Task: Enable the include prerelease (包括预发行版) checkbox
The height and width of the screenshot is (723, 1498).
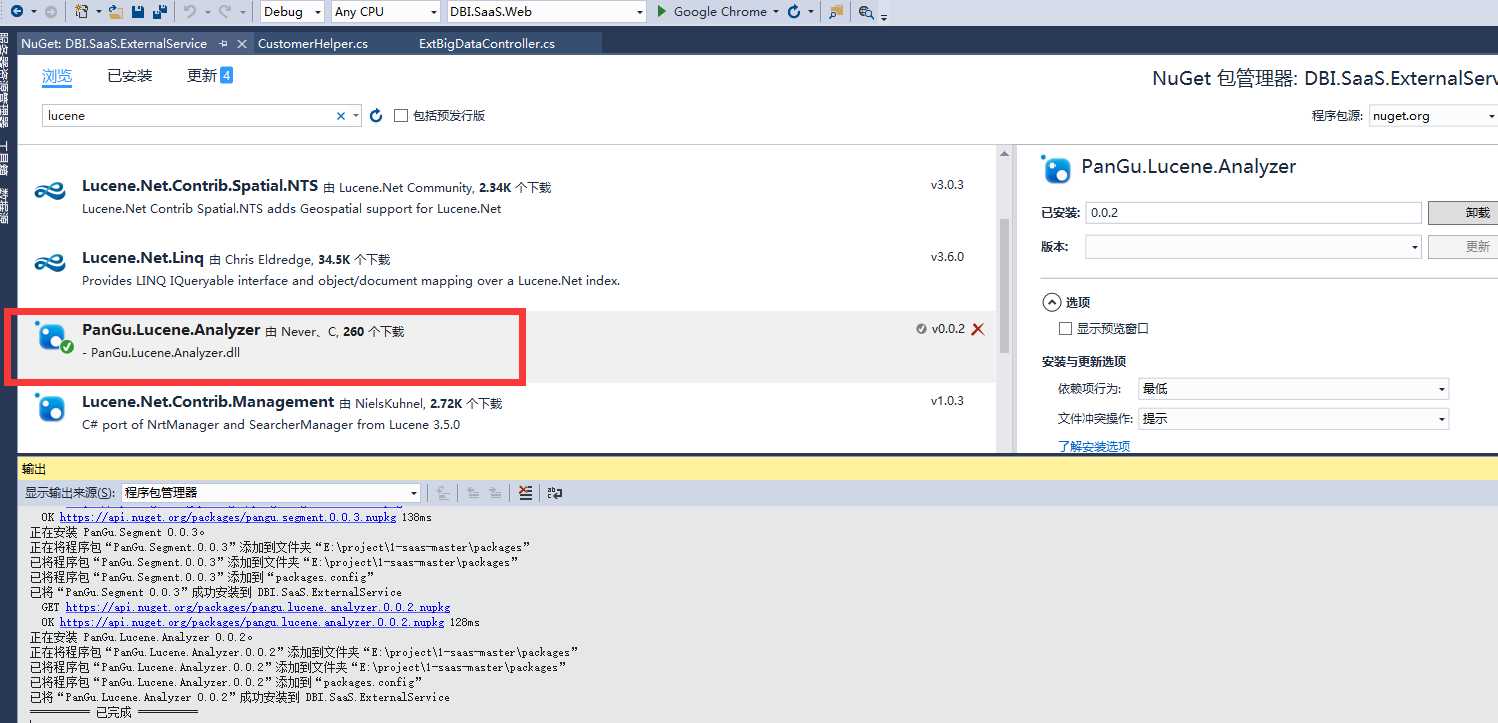Action: [401, 115]
